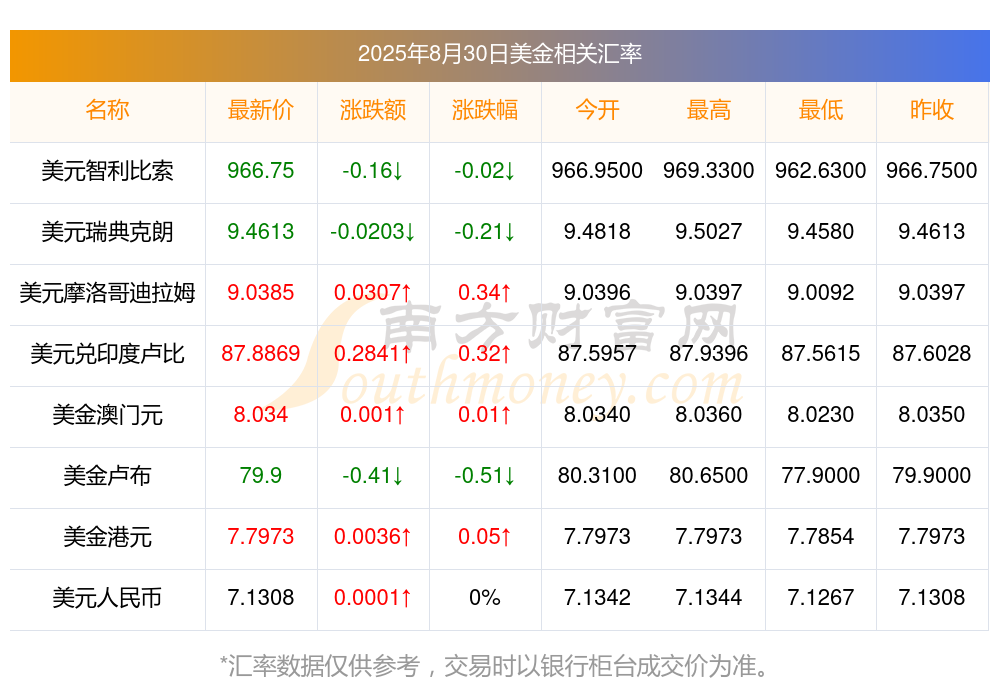Click the 美金卢布 row name

pos(107,476)
